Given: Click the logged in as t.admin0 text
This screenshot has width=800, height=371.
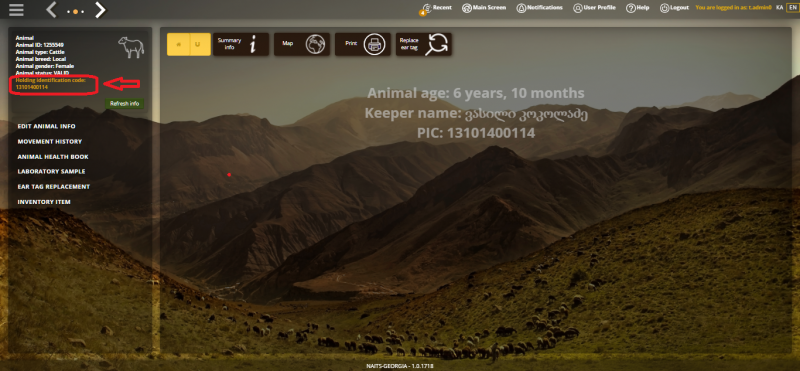Looking at the screenshot, I should [733, 8].
